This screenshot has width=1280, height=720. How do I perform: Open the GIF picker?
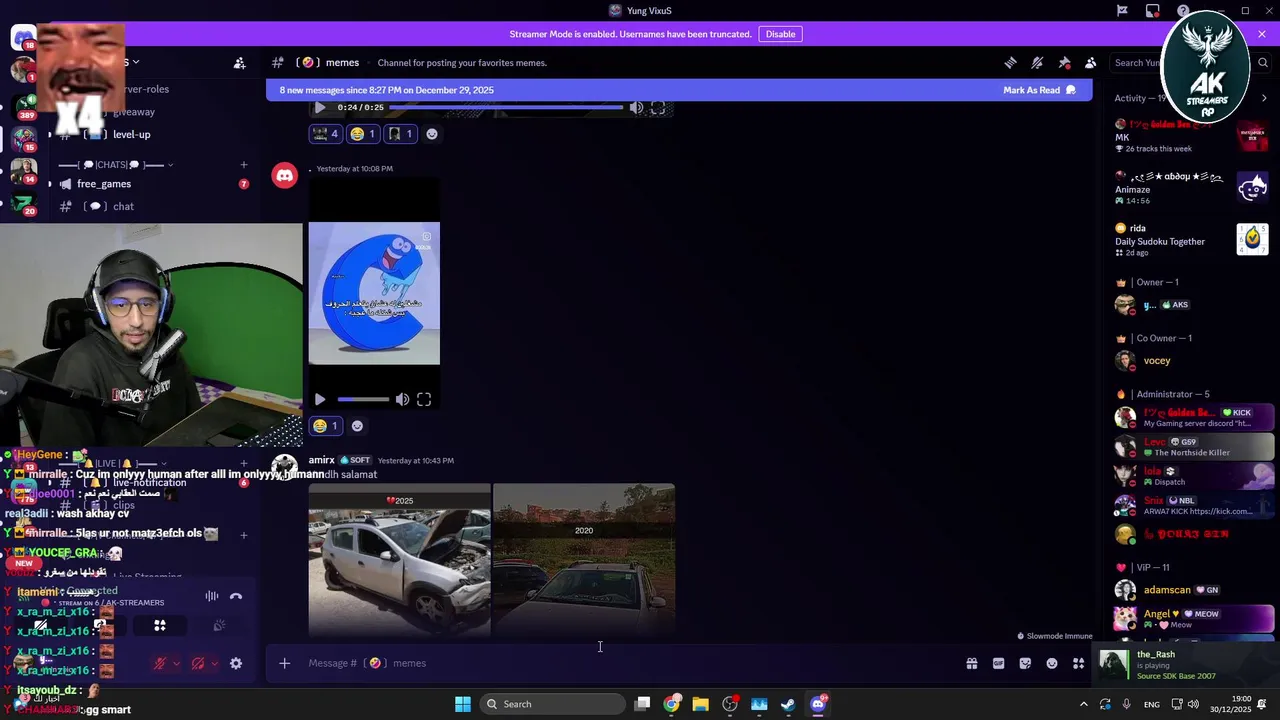(998, 663)
